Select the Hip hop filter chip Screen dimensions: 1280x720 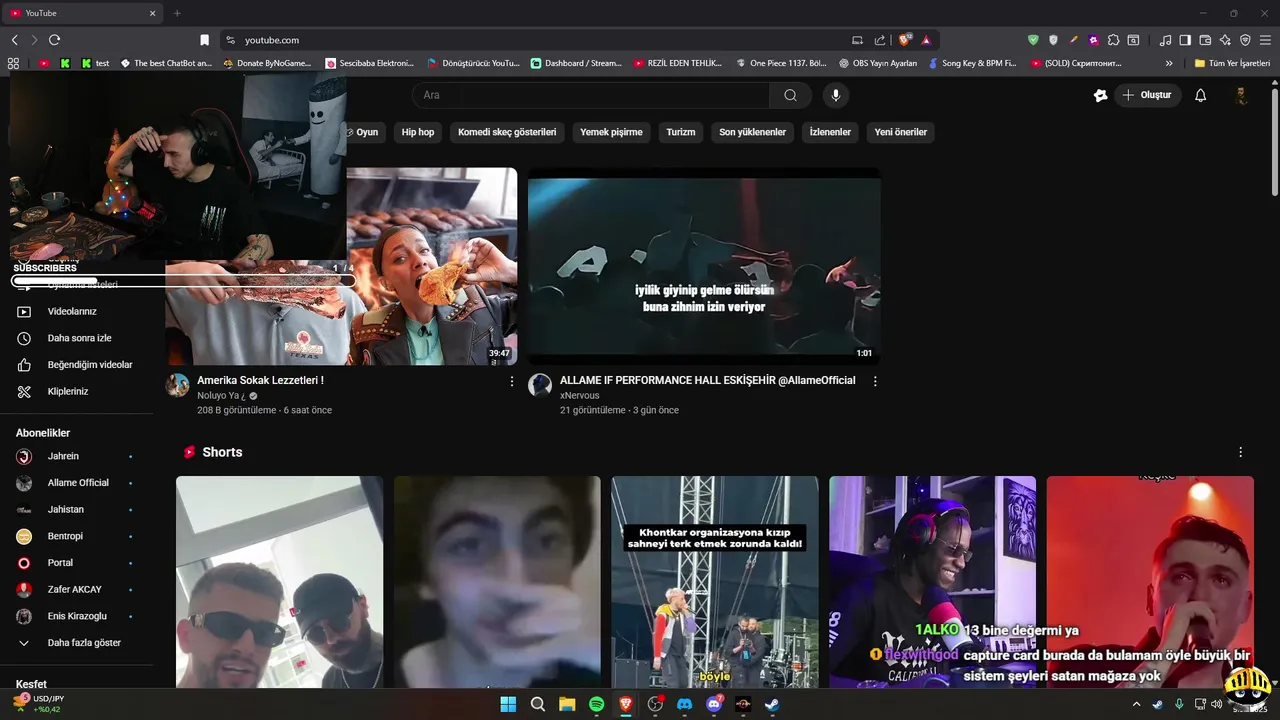tap(418, 132)
